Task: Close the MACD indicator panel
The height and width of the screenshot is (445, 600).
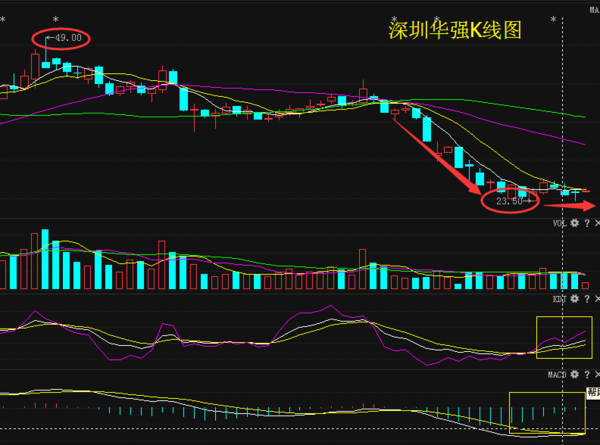Action: 597,375
